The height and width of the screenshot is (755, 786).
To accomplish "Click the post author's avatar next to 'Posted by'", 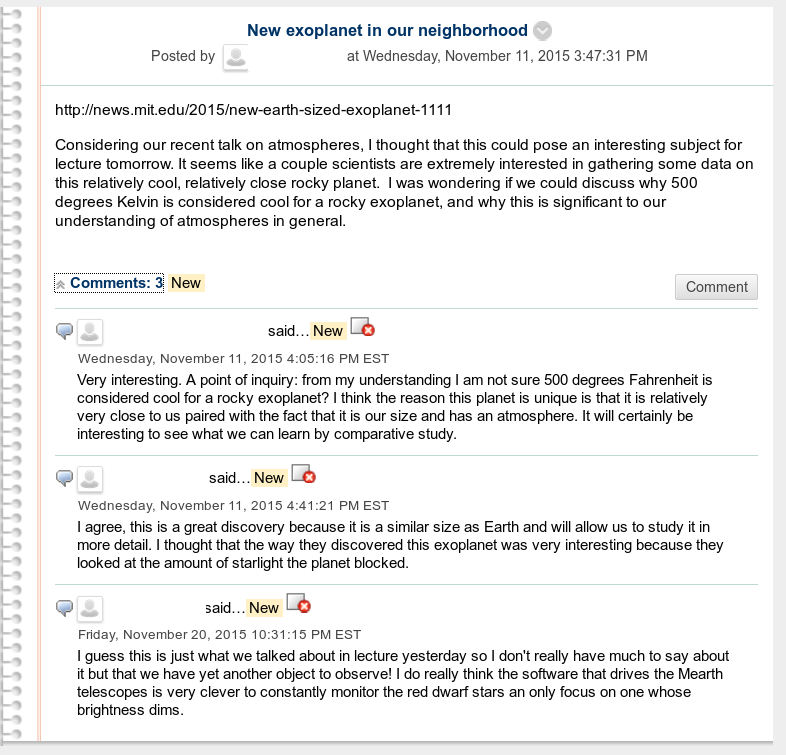I will click(235, 57).
